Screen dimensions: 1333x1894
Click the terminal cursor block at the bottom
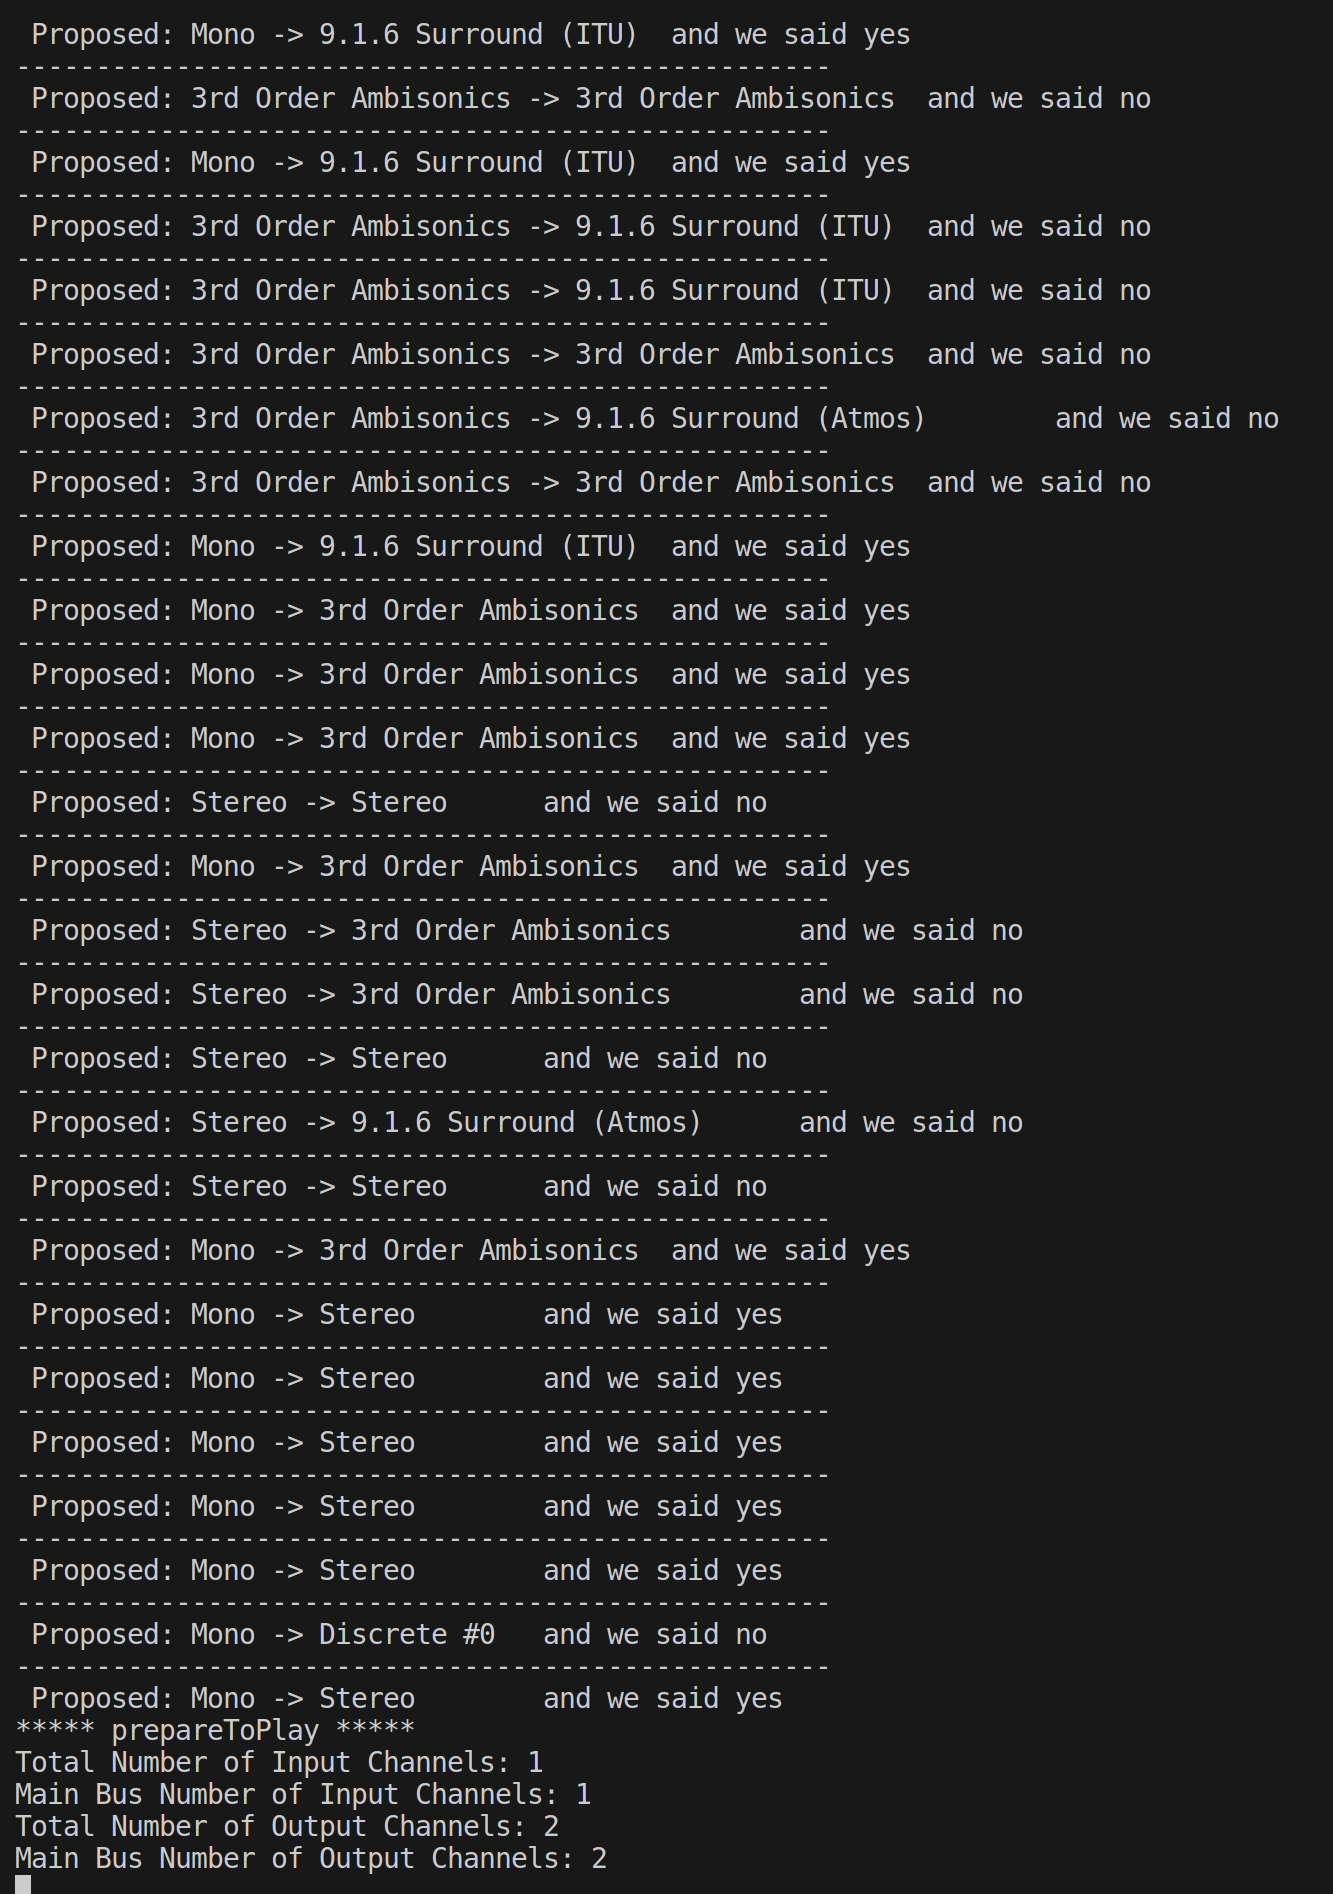[x=23, y=1884]
